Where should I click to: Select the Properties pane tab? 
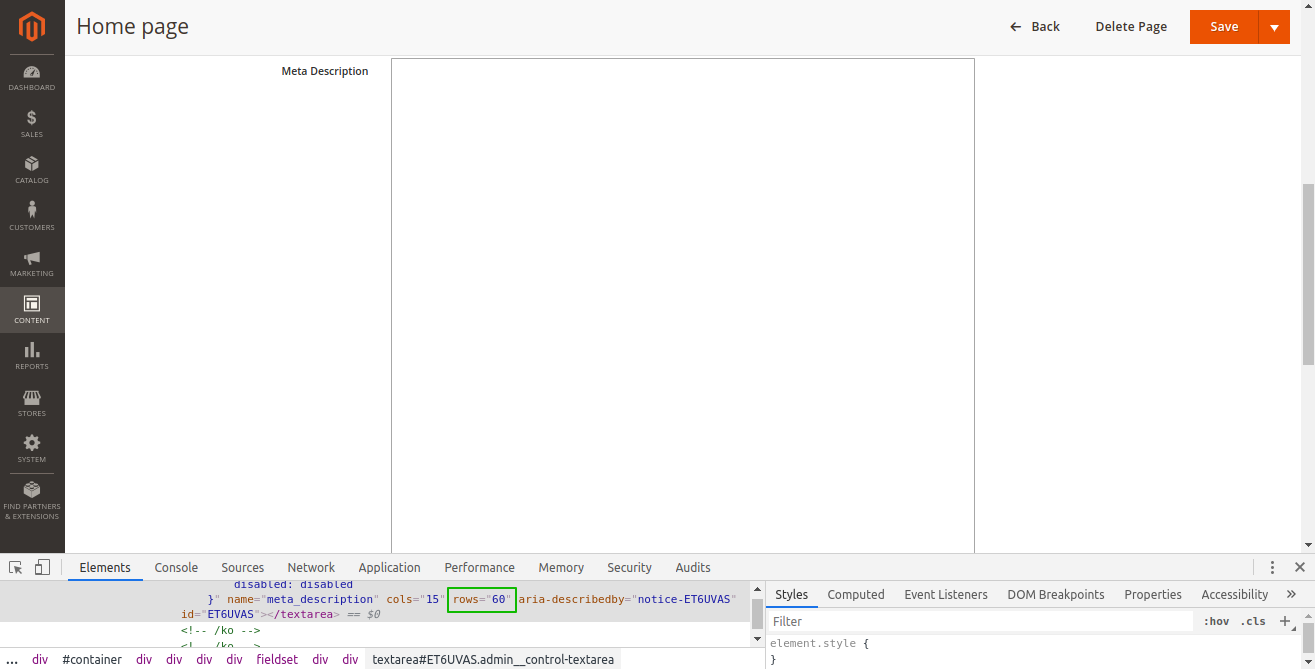click(1153, 594)
